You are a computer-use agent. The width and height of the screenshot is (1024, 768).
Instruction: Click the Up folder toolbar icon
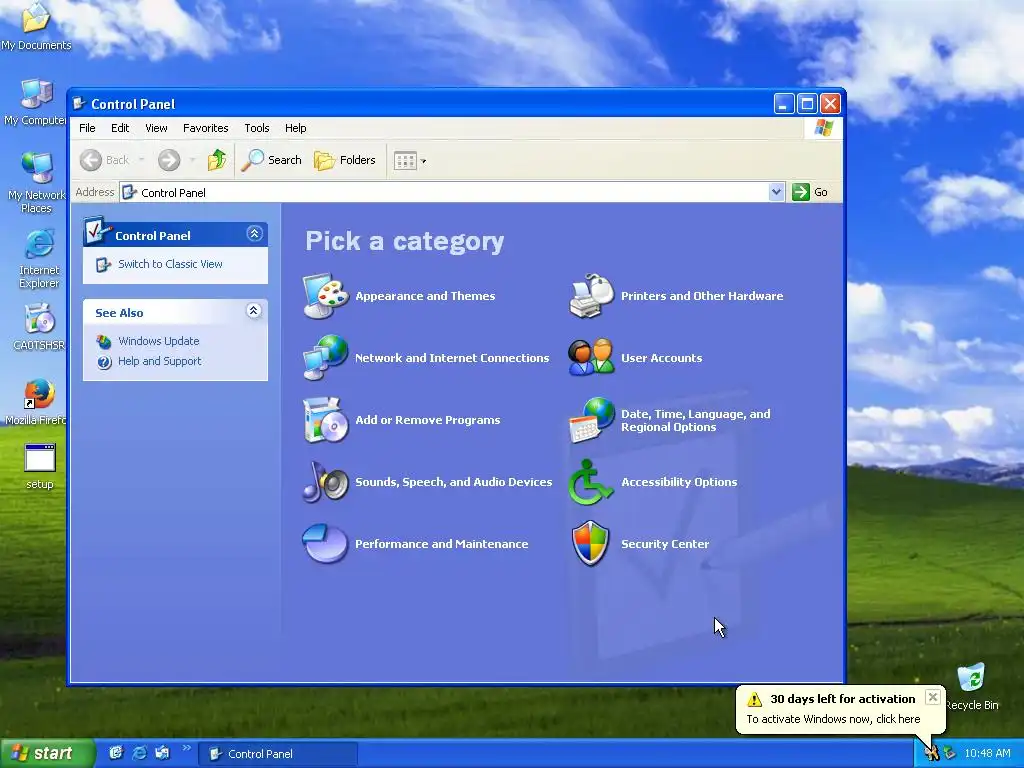[216, 160]
